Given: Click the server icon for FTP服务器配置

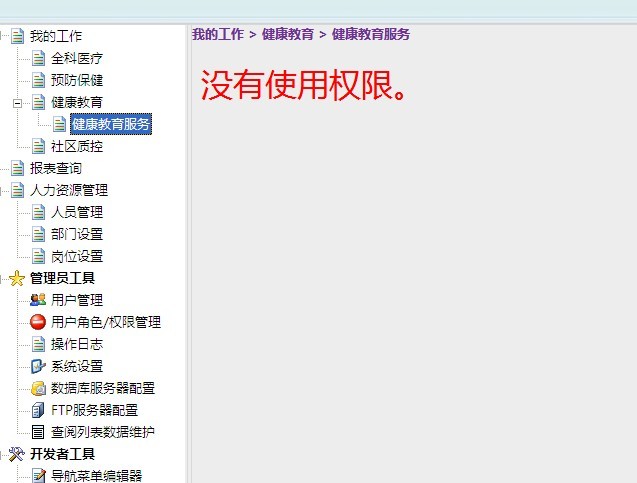Looking at the screenshot, I should (x=38, y=410).
